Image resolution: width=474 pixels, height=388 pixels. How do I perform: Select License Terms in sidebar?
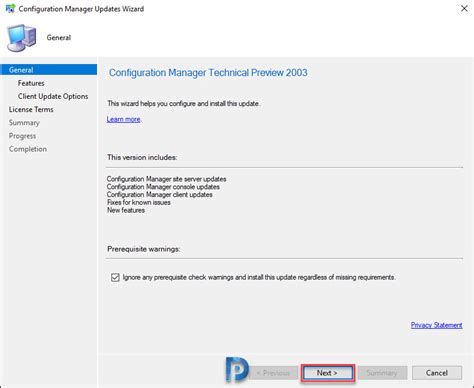pyautogui.click(x=31, y=109)
